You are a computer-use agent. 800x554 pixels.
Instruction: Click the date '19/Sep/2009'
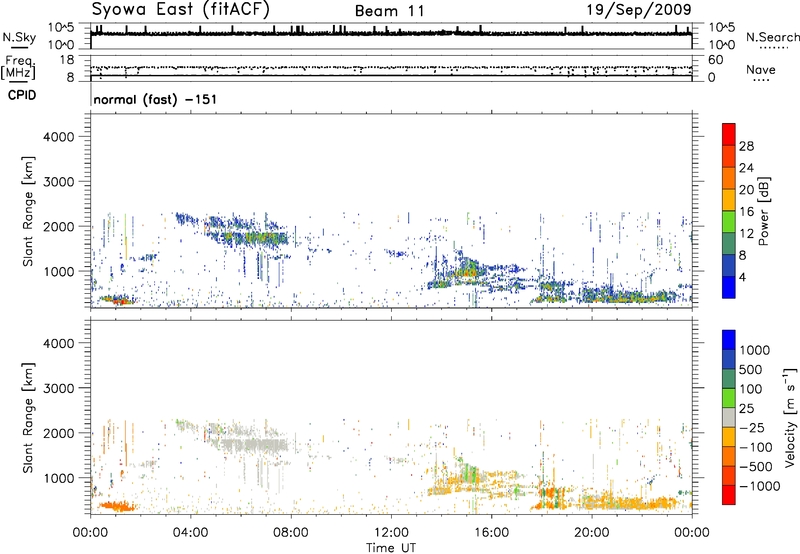(x=639, y=9)
